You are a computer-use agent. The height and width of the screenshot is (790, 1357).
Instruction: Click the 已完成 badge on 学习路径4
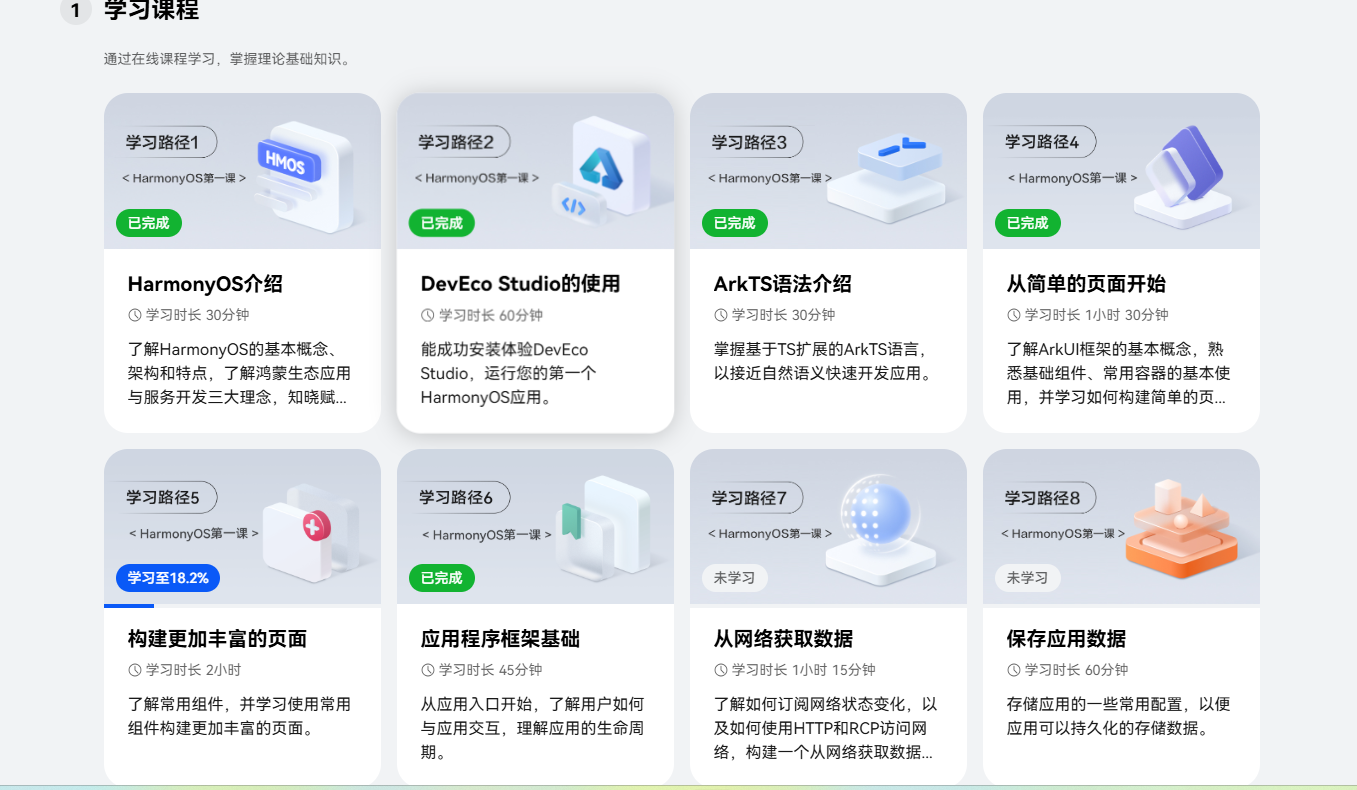pyautogui.click(x=1028, y=223)
